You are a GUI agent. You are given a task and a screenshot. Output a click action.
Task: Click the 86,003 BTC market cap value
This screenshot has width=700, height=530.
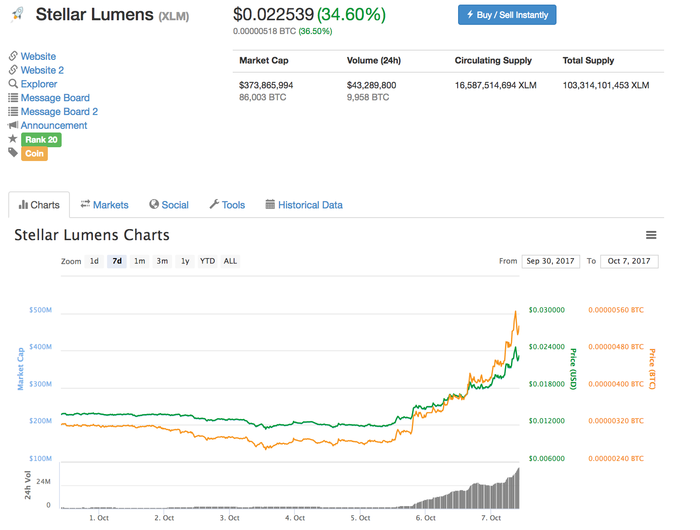coord(262,97)
